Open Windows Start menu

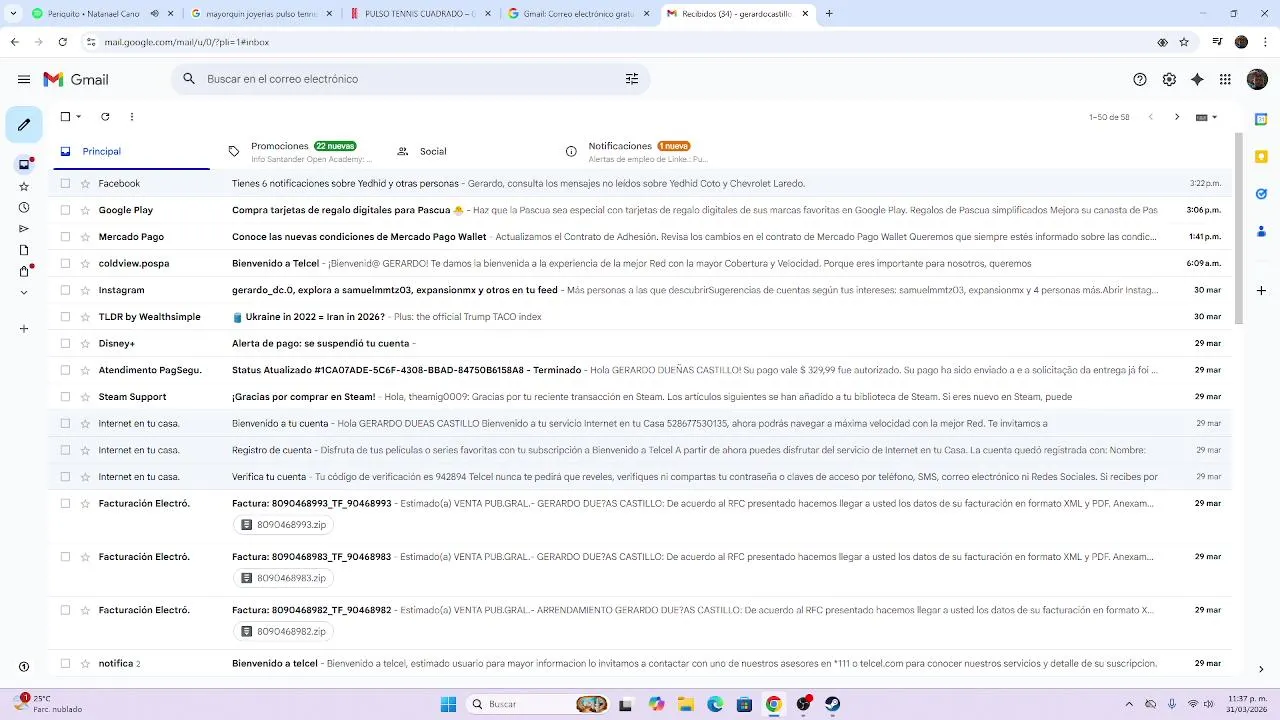(449, 704)
